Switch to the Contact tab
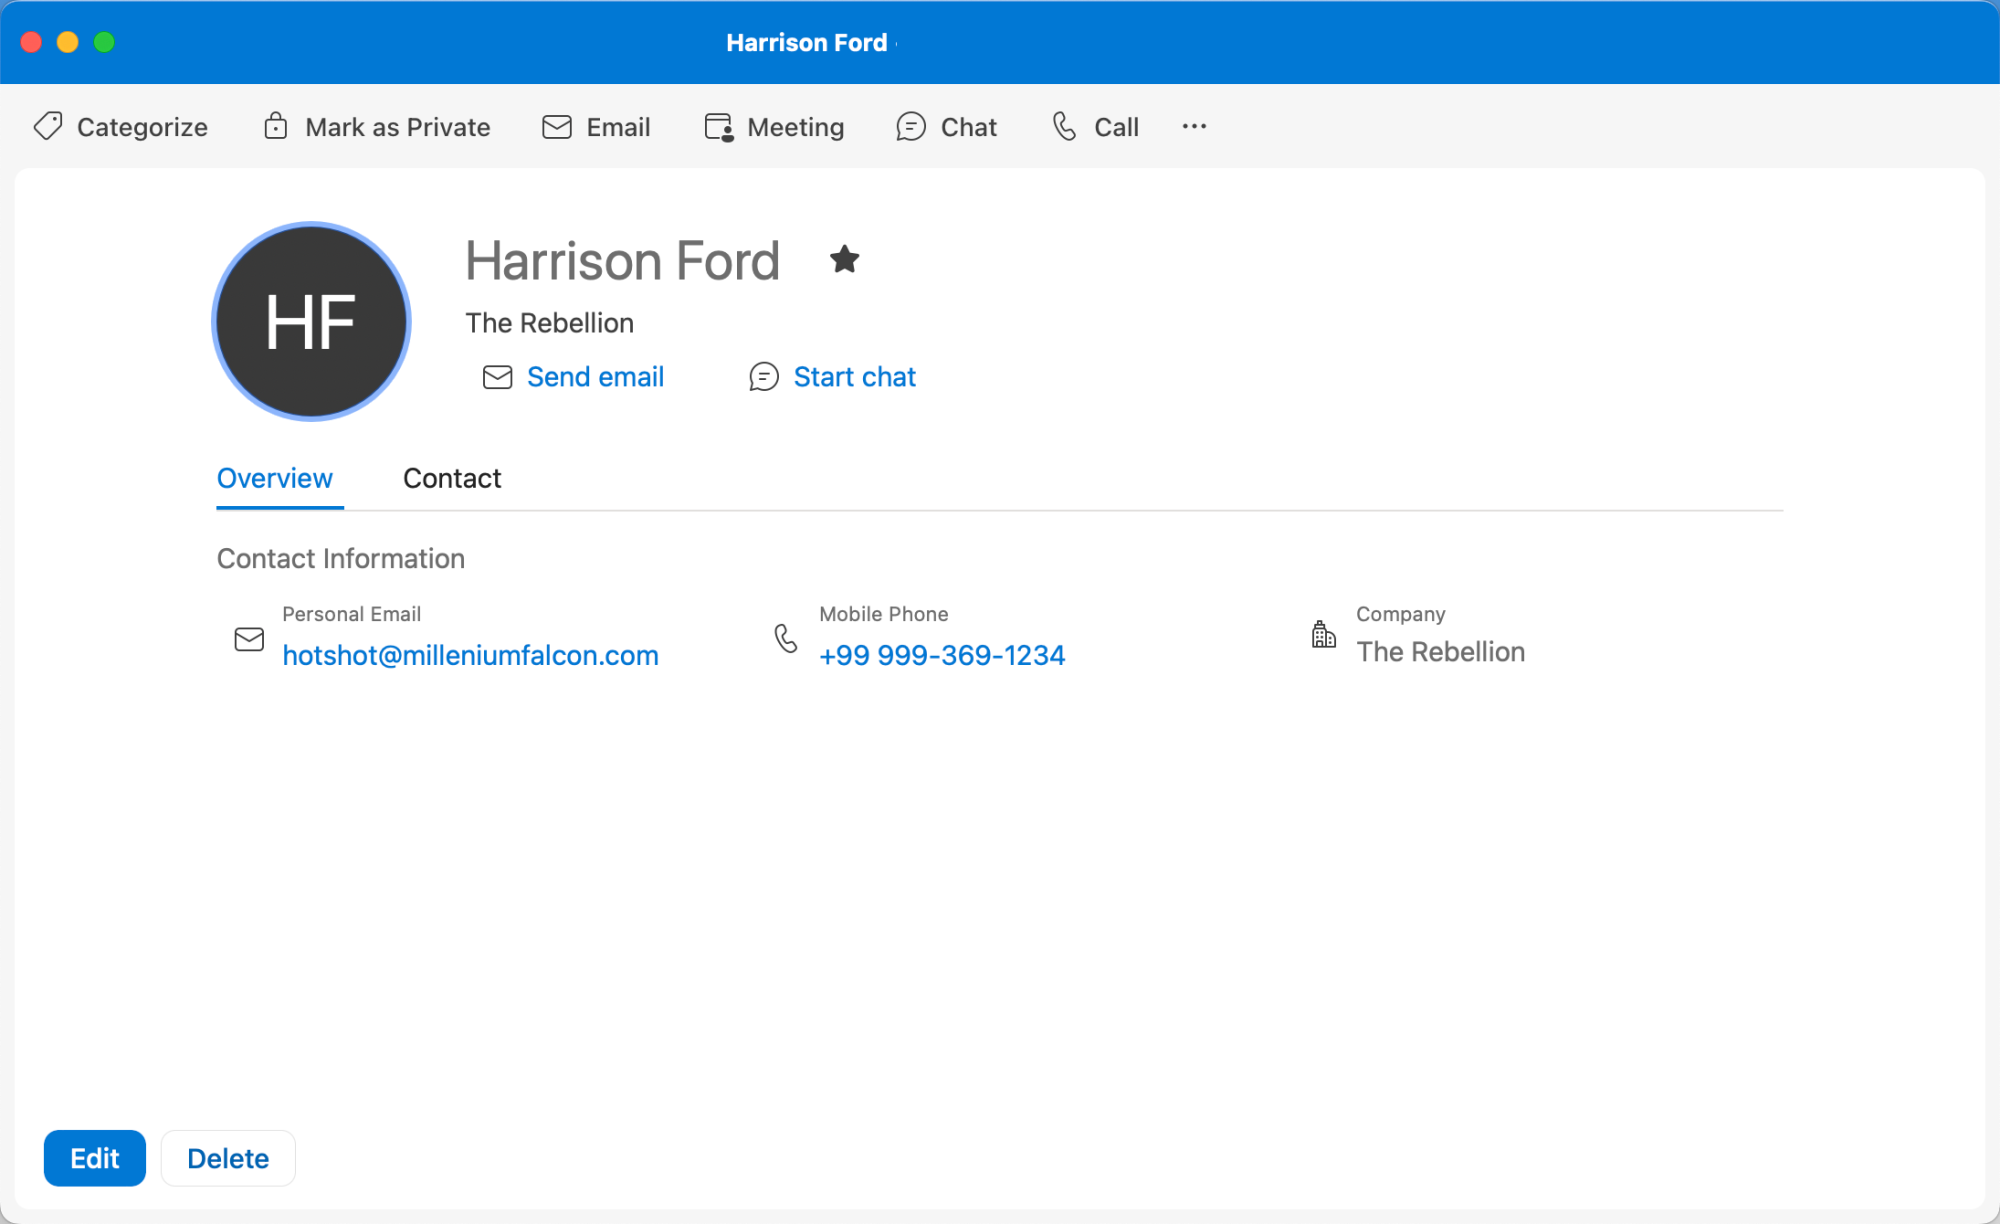This screenshot has height=1224, width=2000. 452,478
